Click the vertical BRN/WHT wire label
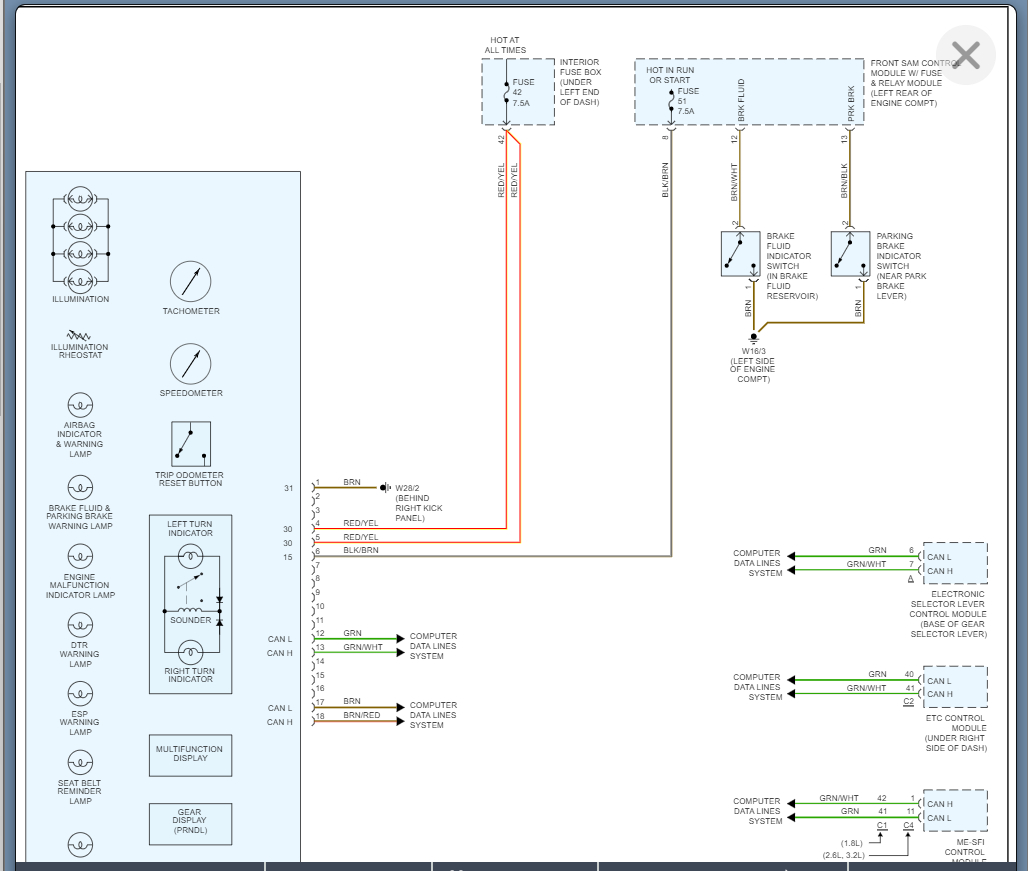Viewport: 1028px width, 871px height. point(734,182)
